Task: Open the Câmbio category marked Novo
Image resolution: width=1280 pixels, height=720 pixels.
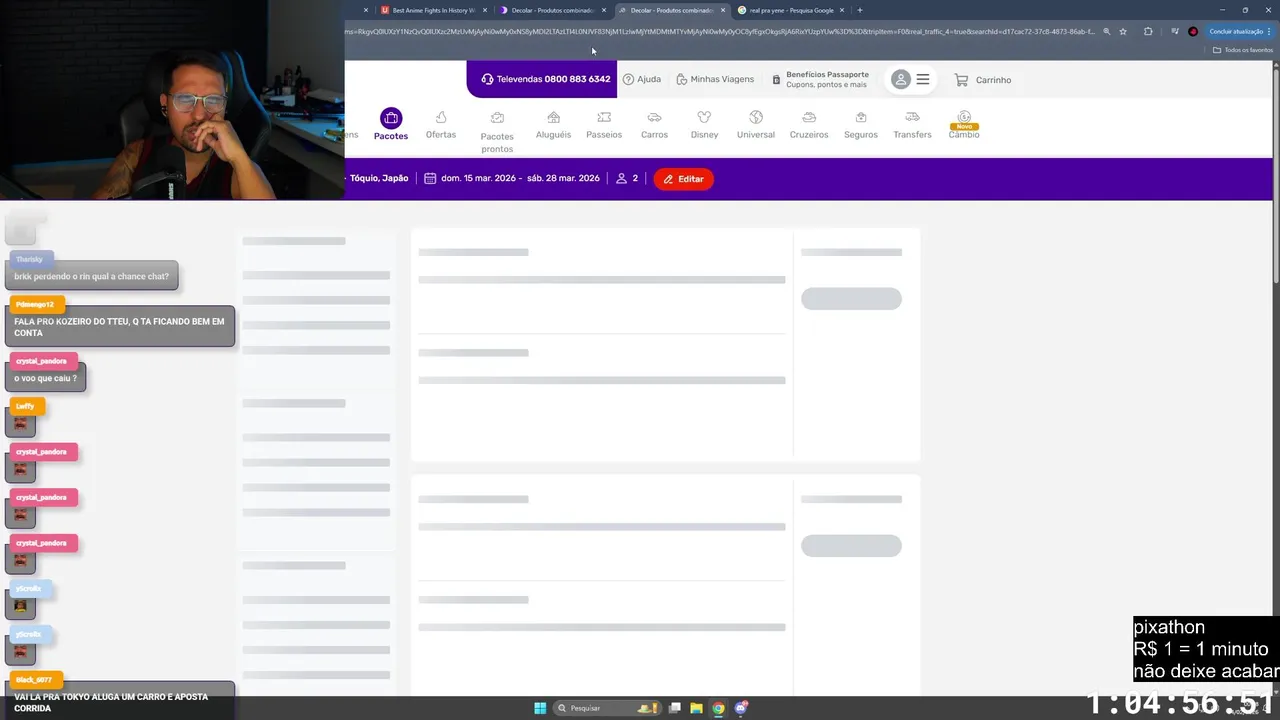Action: 964,124
